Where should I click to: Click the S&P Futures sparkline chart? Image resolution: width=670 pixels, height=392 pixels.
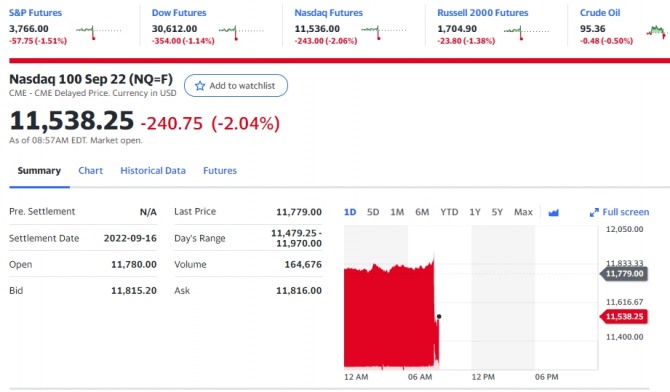click(99, 32)
